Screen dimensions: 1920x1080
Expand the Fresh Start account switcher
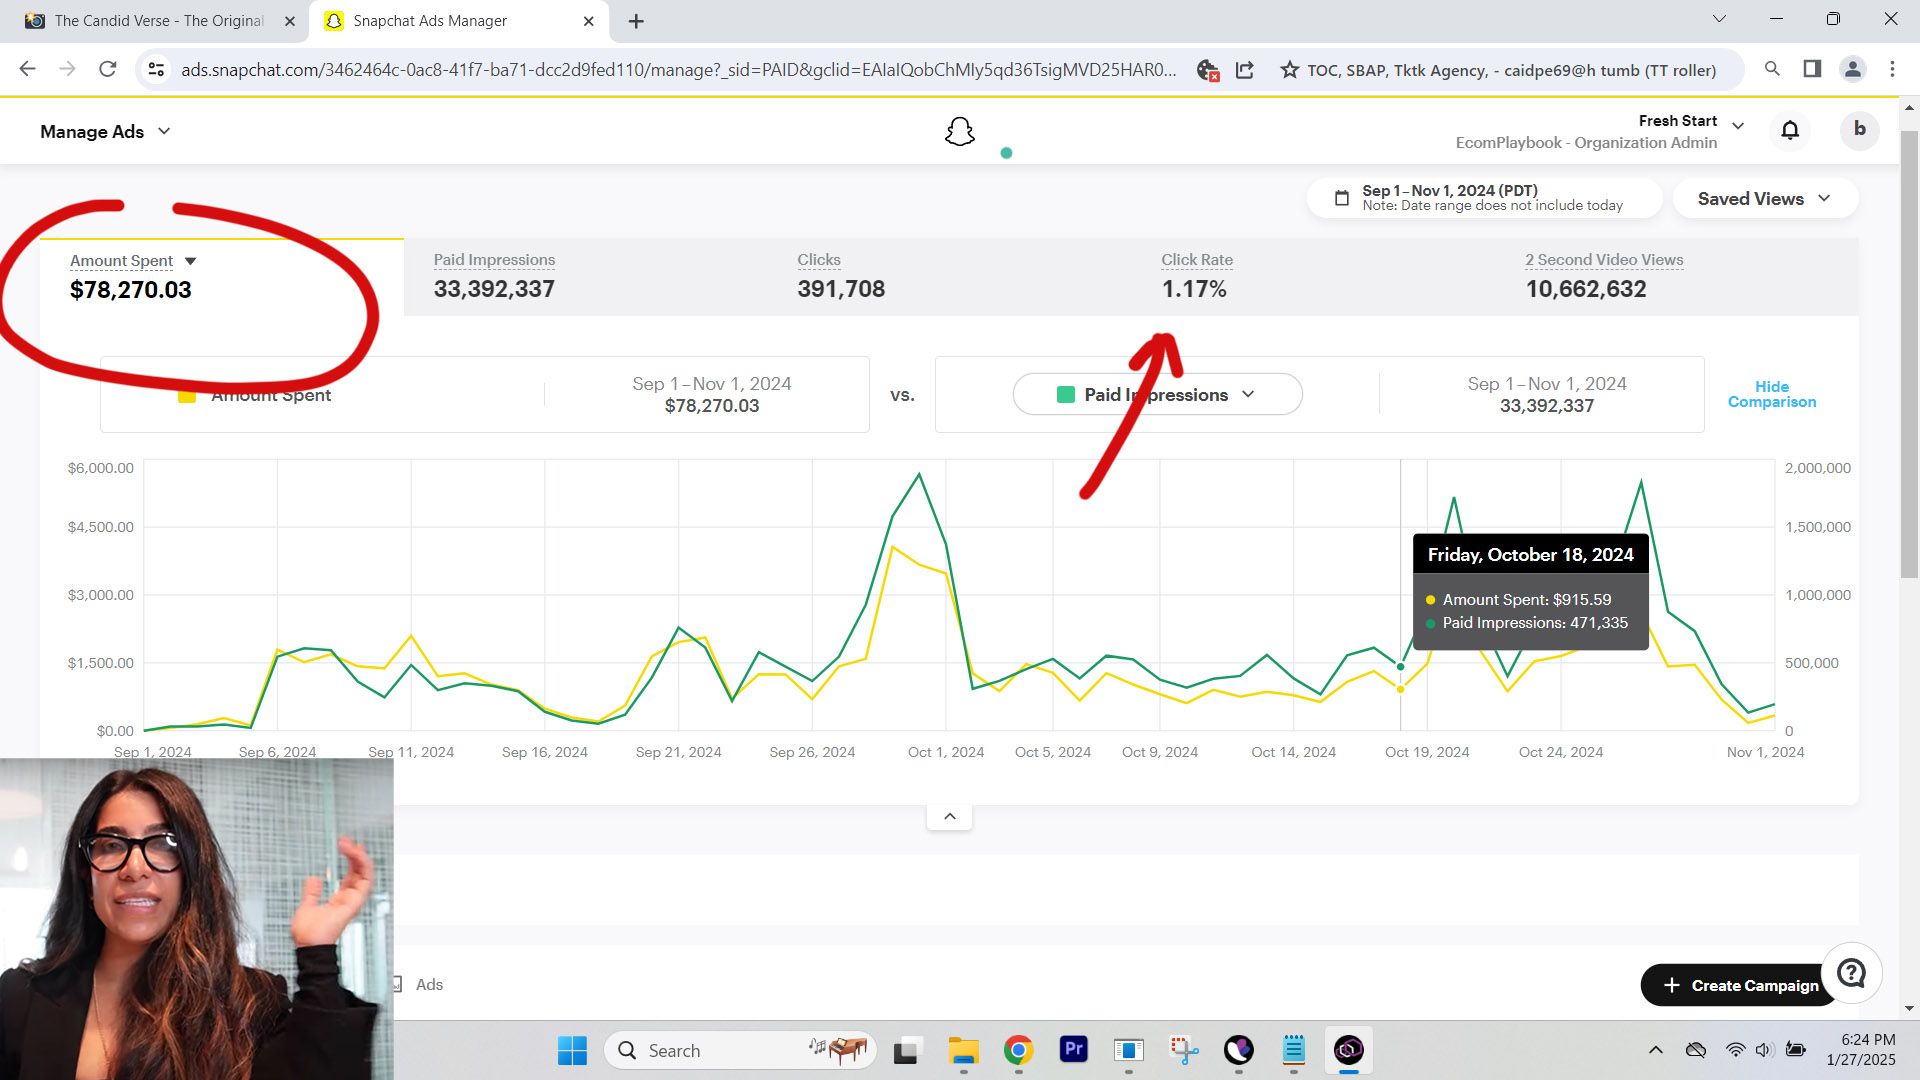pos(1738,126)
